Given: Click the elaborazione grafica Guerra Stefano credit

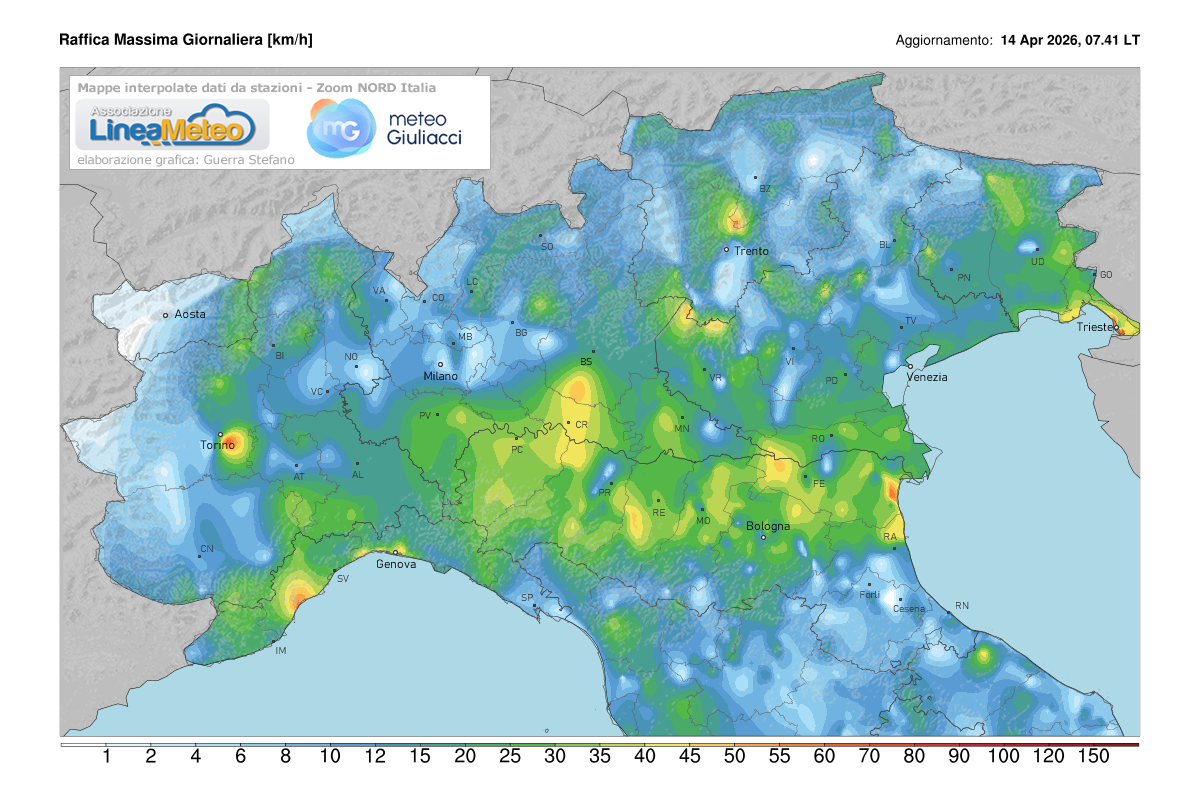Looking at the screenshot, I should point(189,157).
